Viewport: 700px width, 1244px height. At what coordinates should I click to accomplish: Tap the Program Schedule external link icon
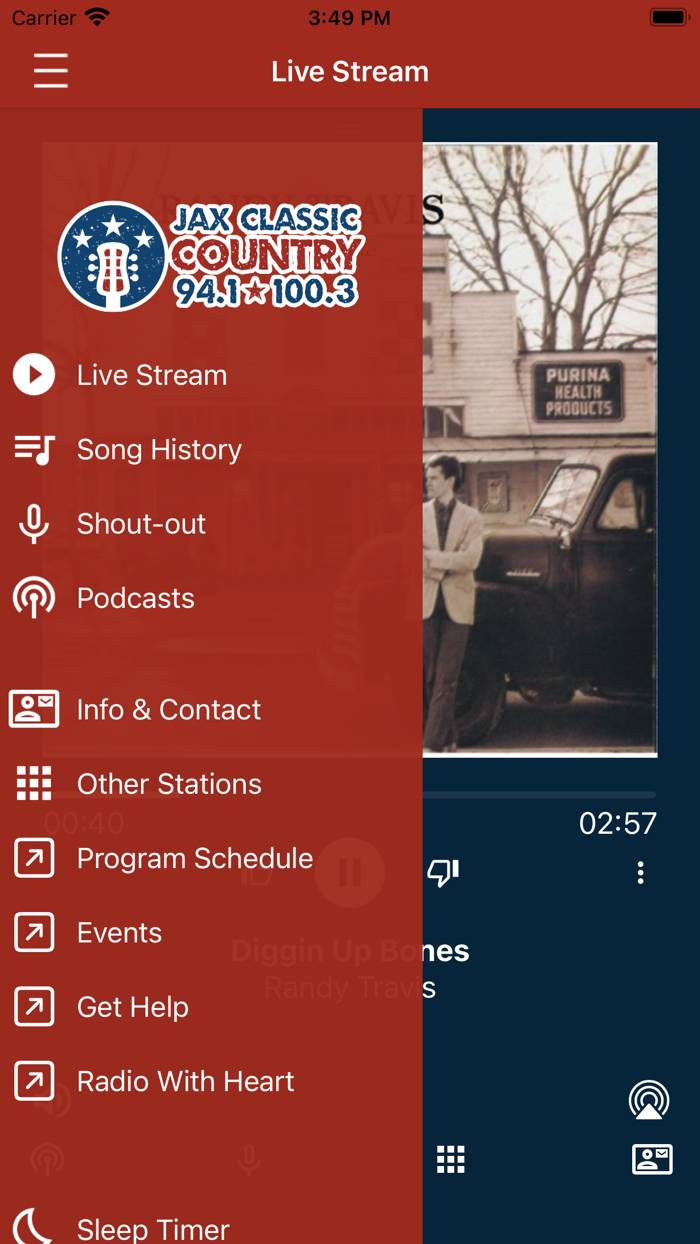coord(34,858)
